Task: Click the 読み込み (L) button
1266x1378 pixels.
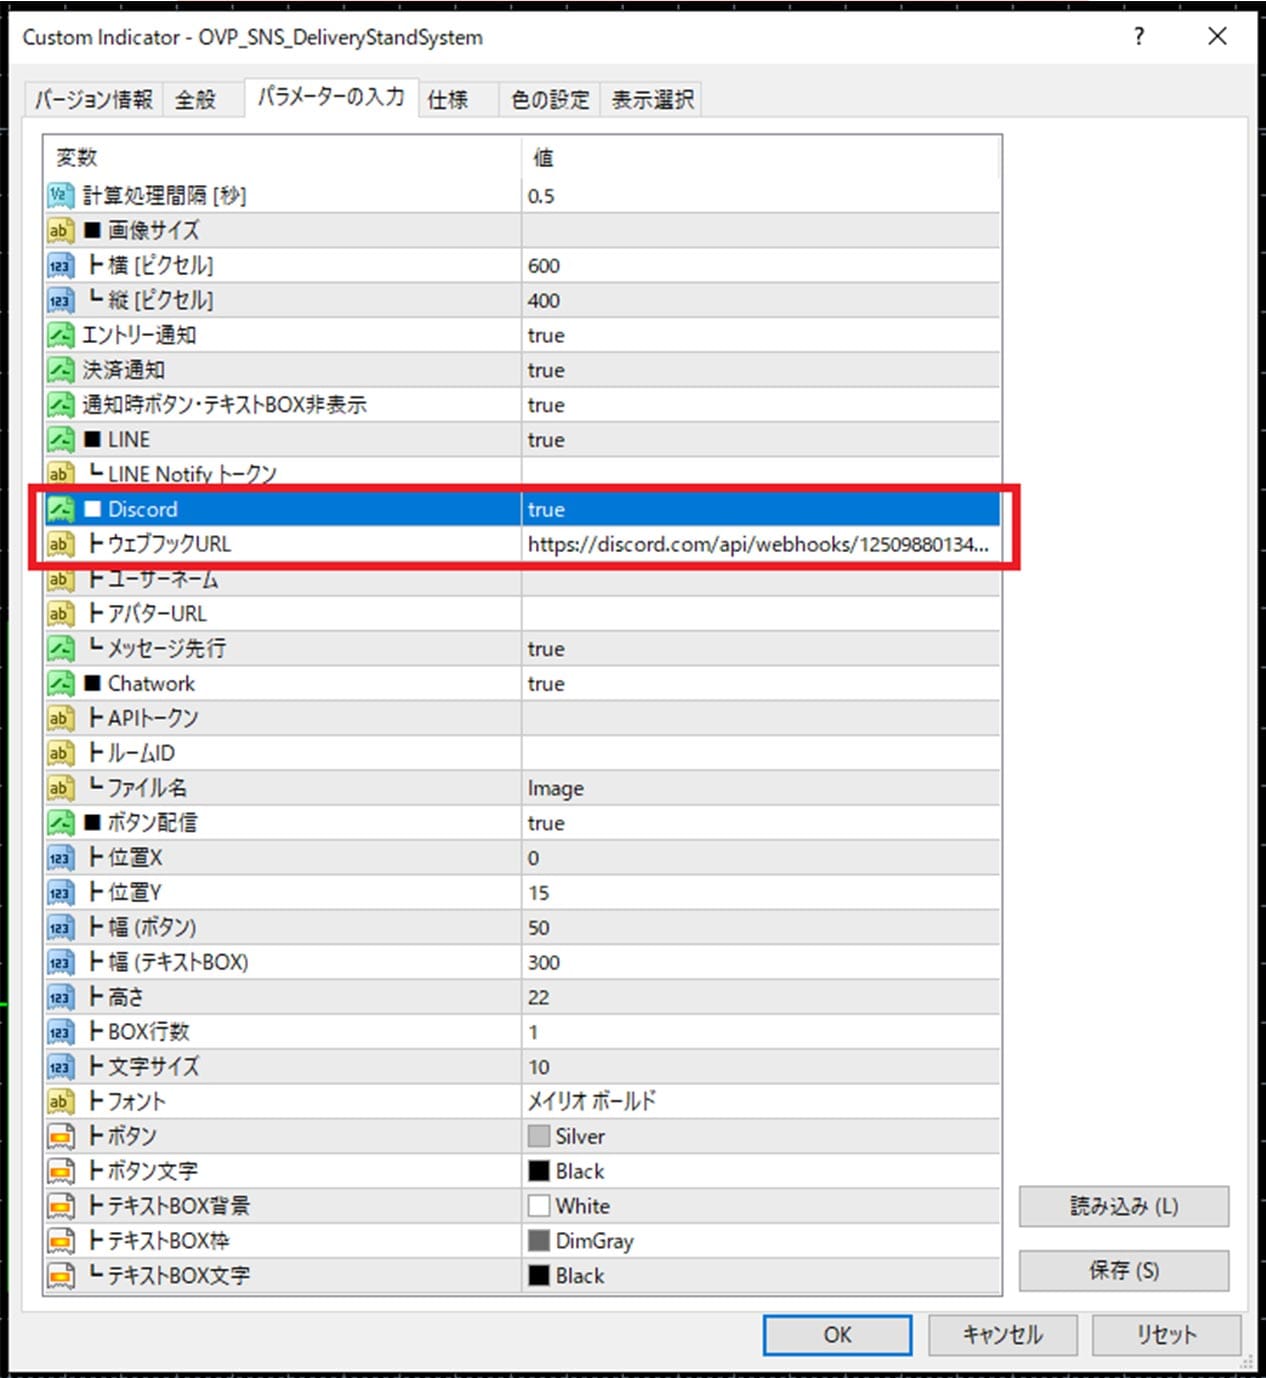Action: click(1124, 1206)
